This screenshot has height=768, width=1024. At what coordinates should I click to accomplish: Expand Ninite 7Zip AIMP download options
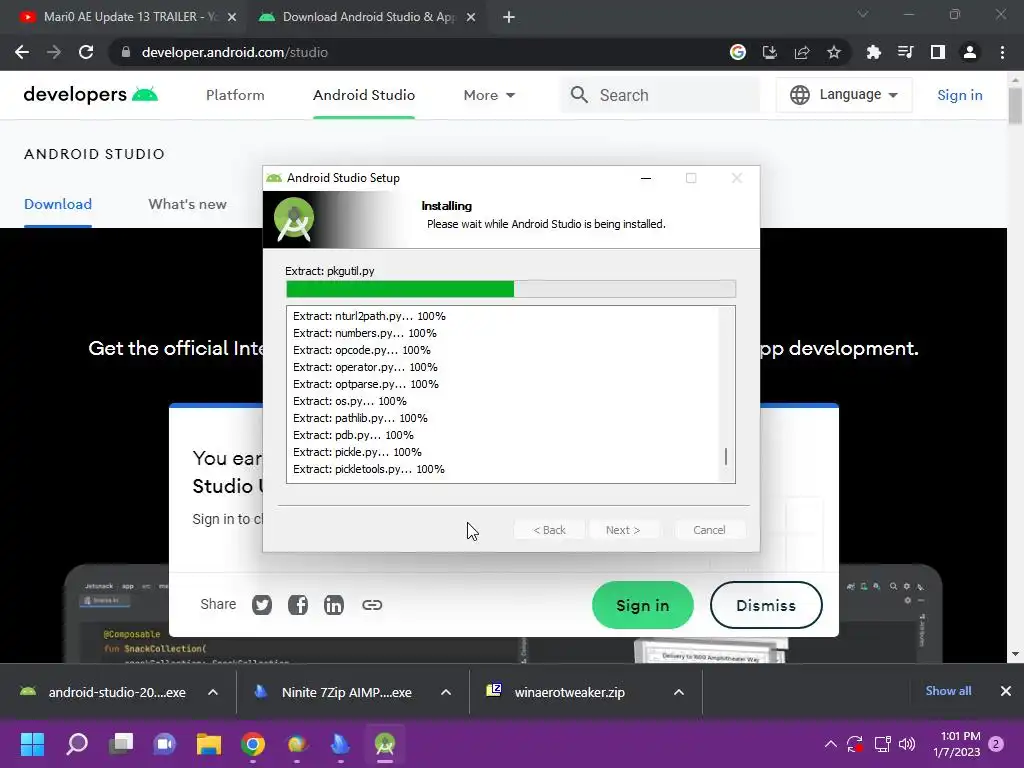tap(446, 692)
